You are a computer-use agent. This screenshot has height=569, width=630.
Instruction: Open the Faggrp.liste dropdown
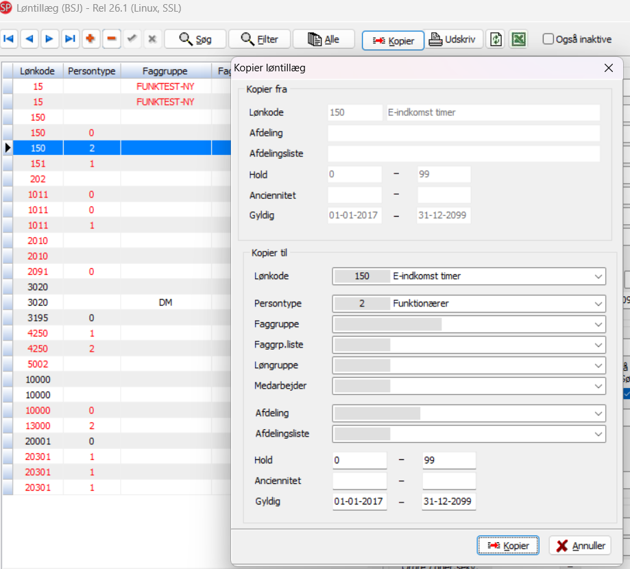click(x=598, y=345)
